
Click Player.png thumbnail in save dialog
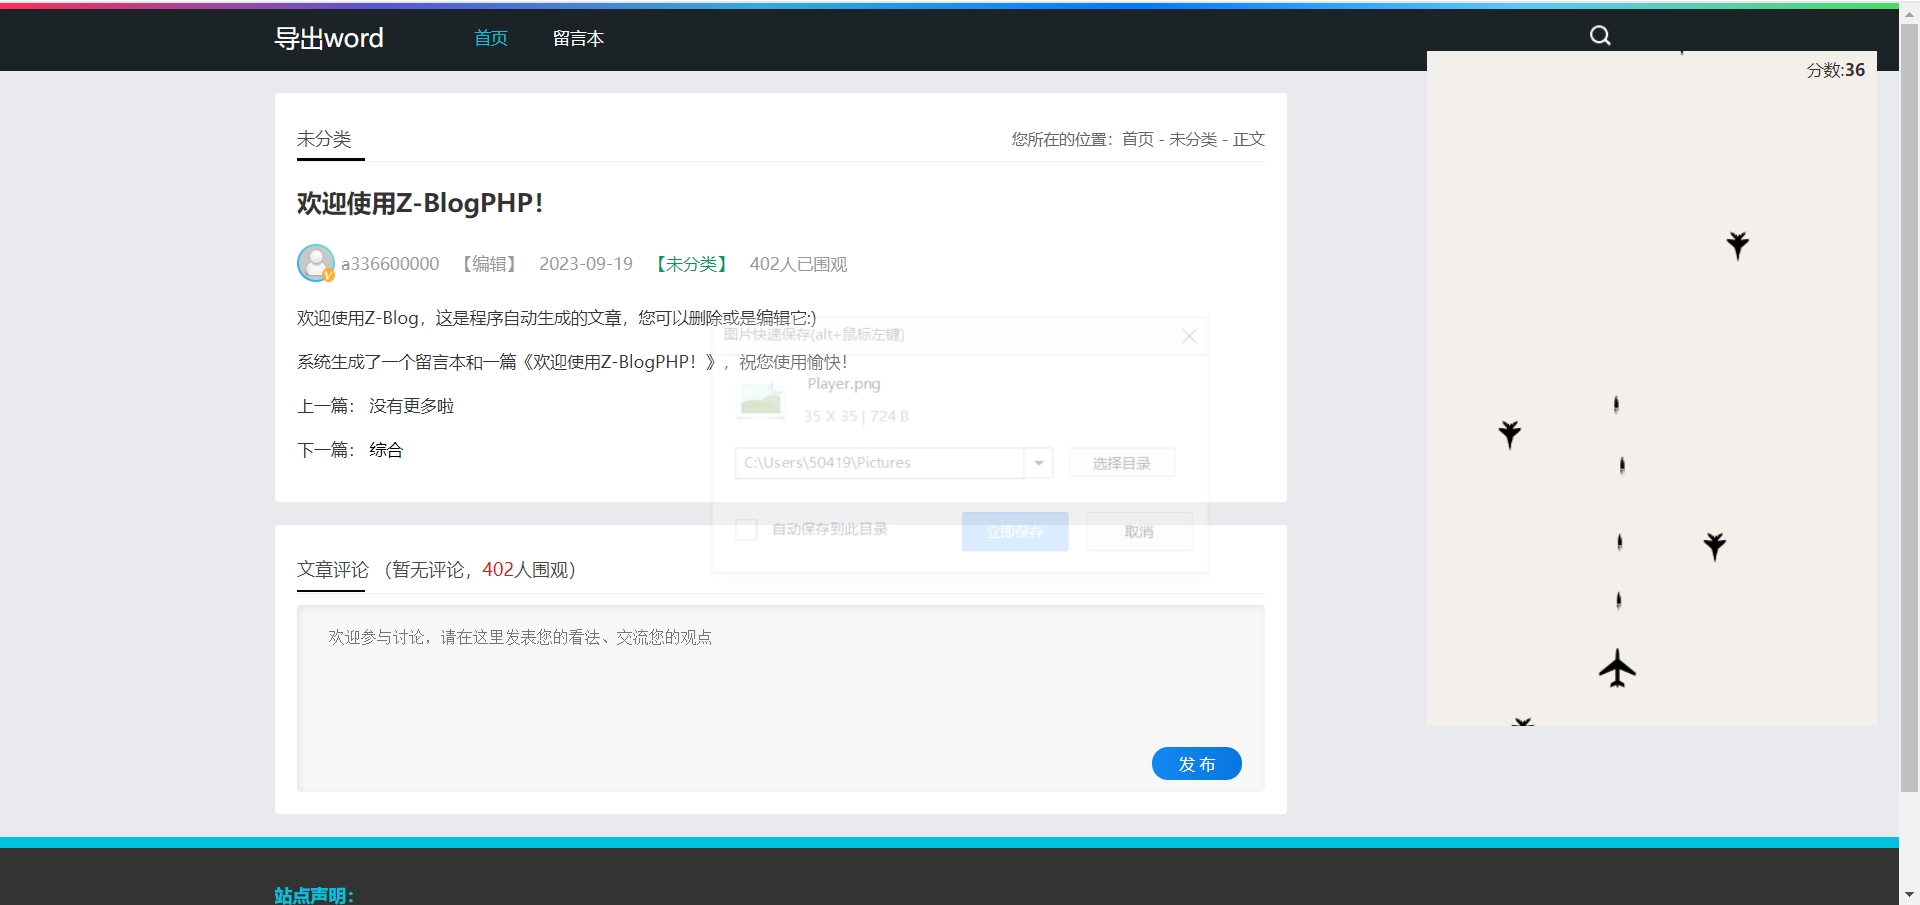coord(761,400)
